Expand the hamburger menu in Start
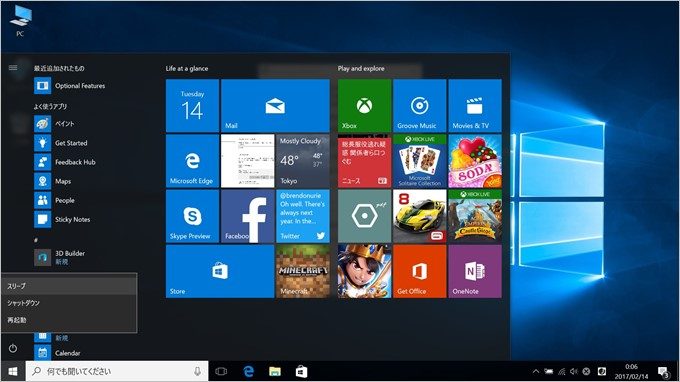This screenshot has width=680, height=382. click(13, 68)
